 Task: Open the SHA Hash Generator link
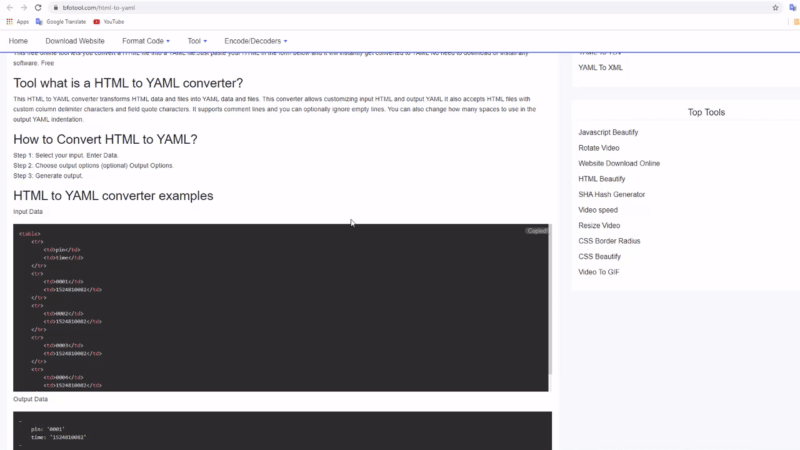point(611,194)
